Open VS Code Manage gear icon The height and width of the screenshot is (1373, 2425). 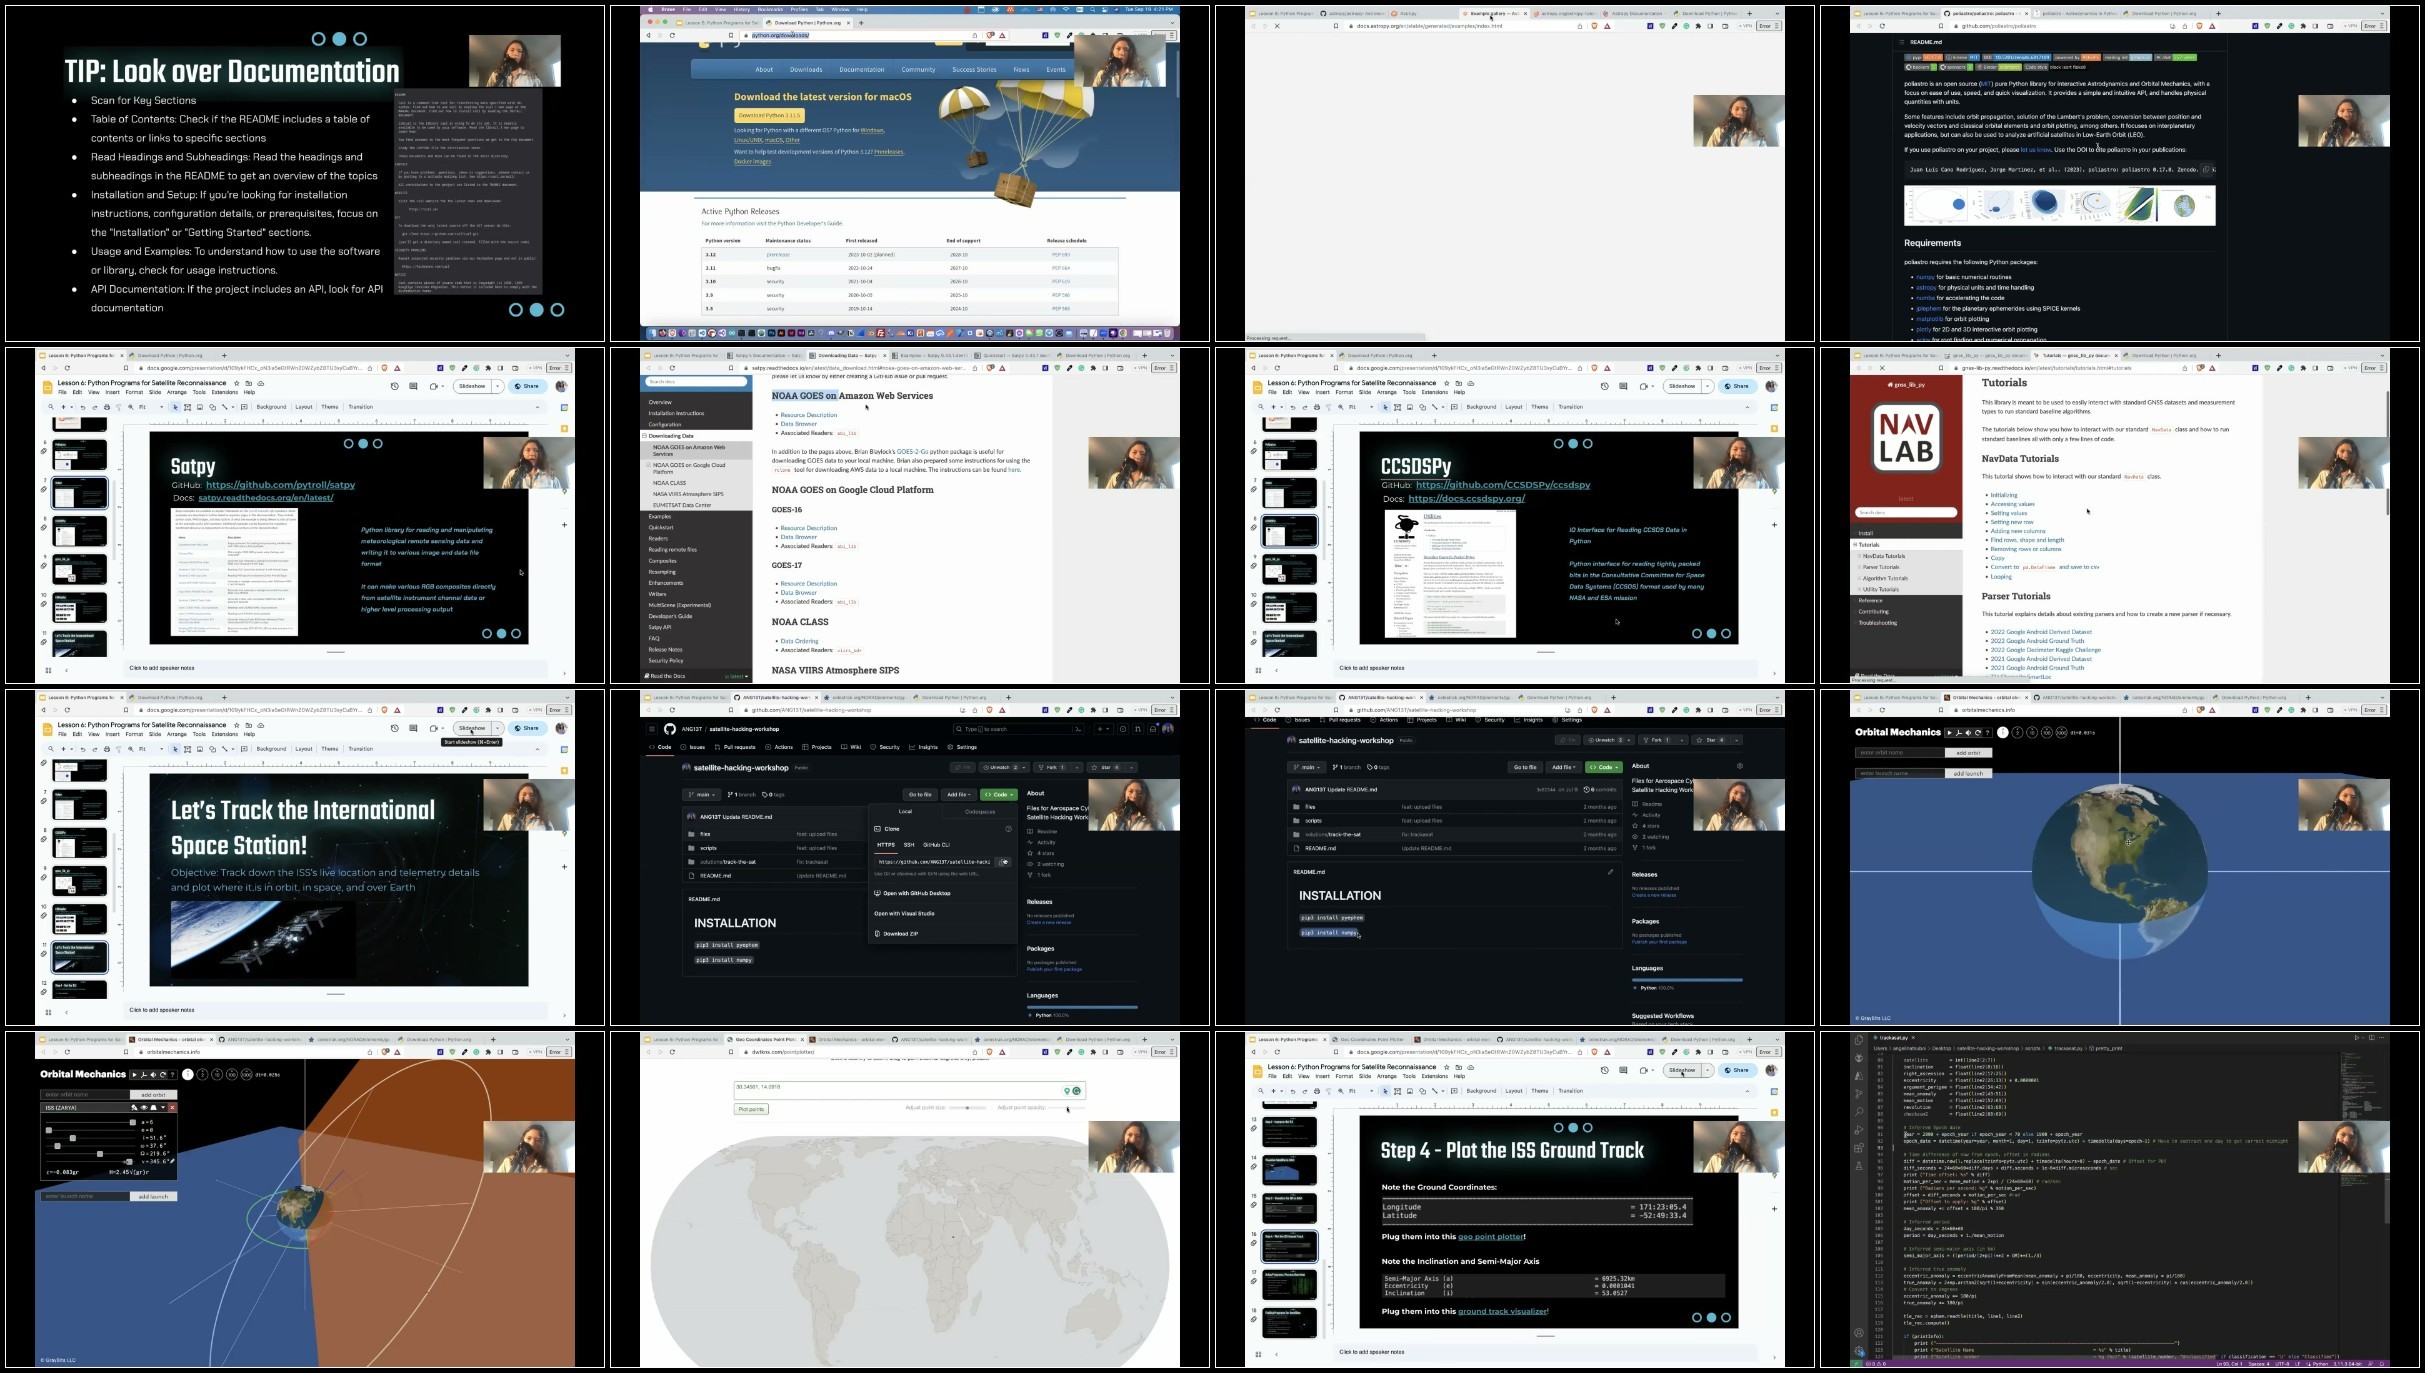coord(1859,1351)
